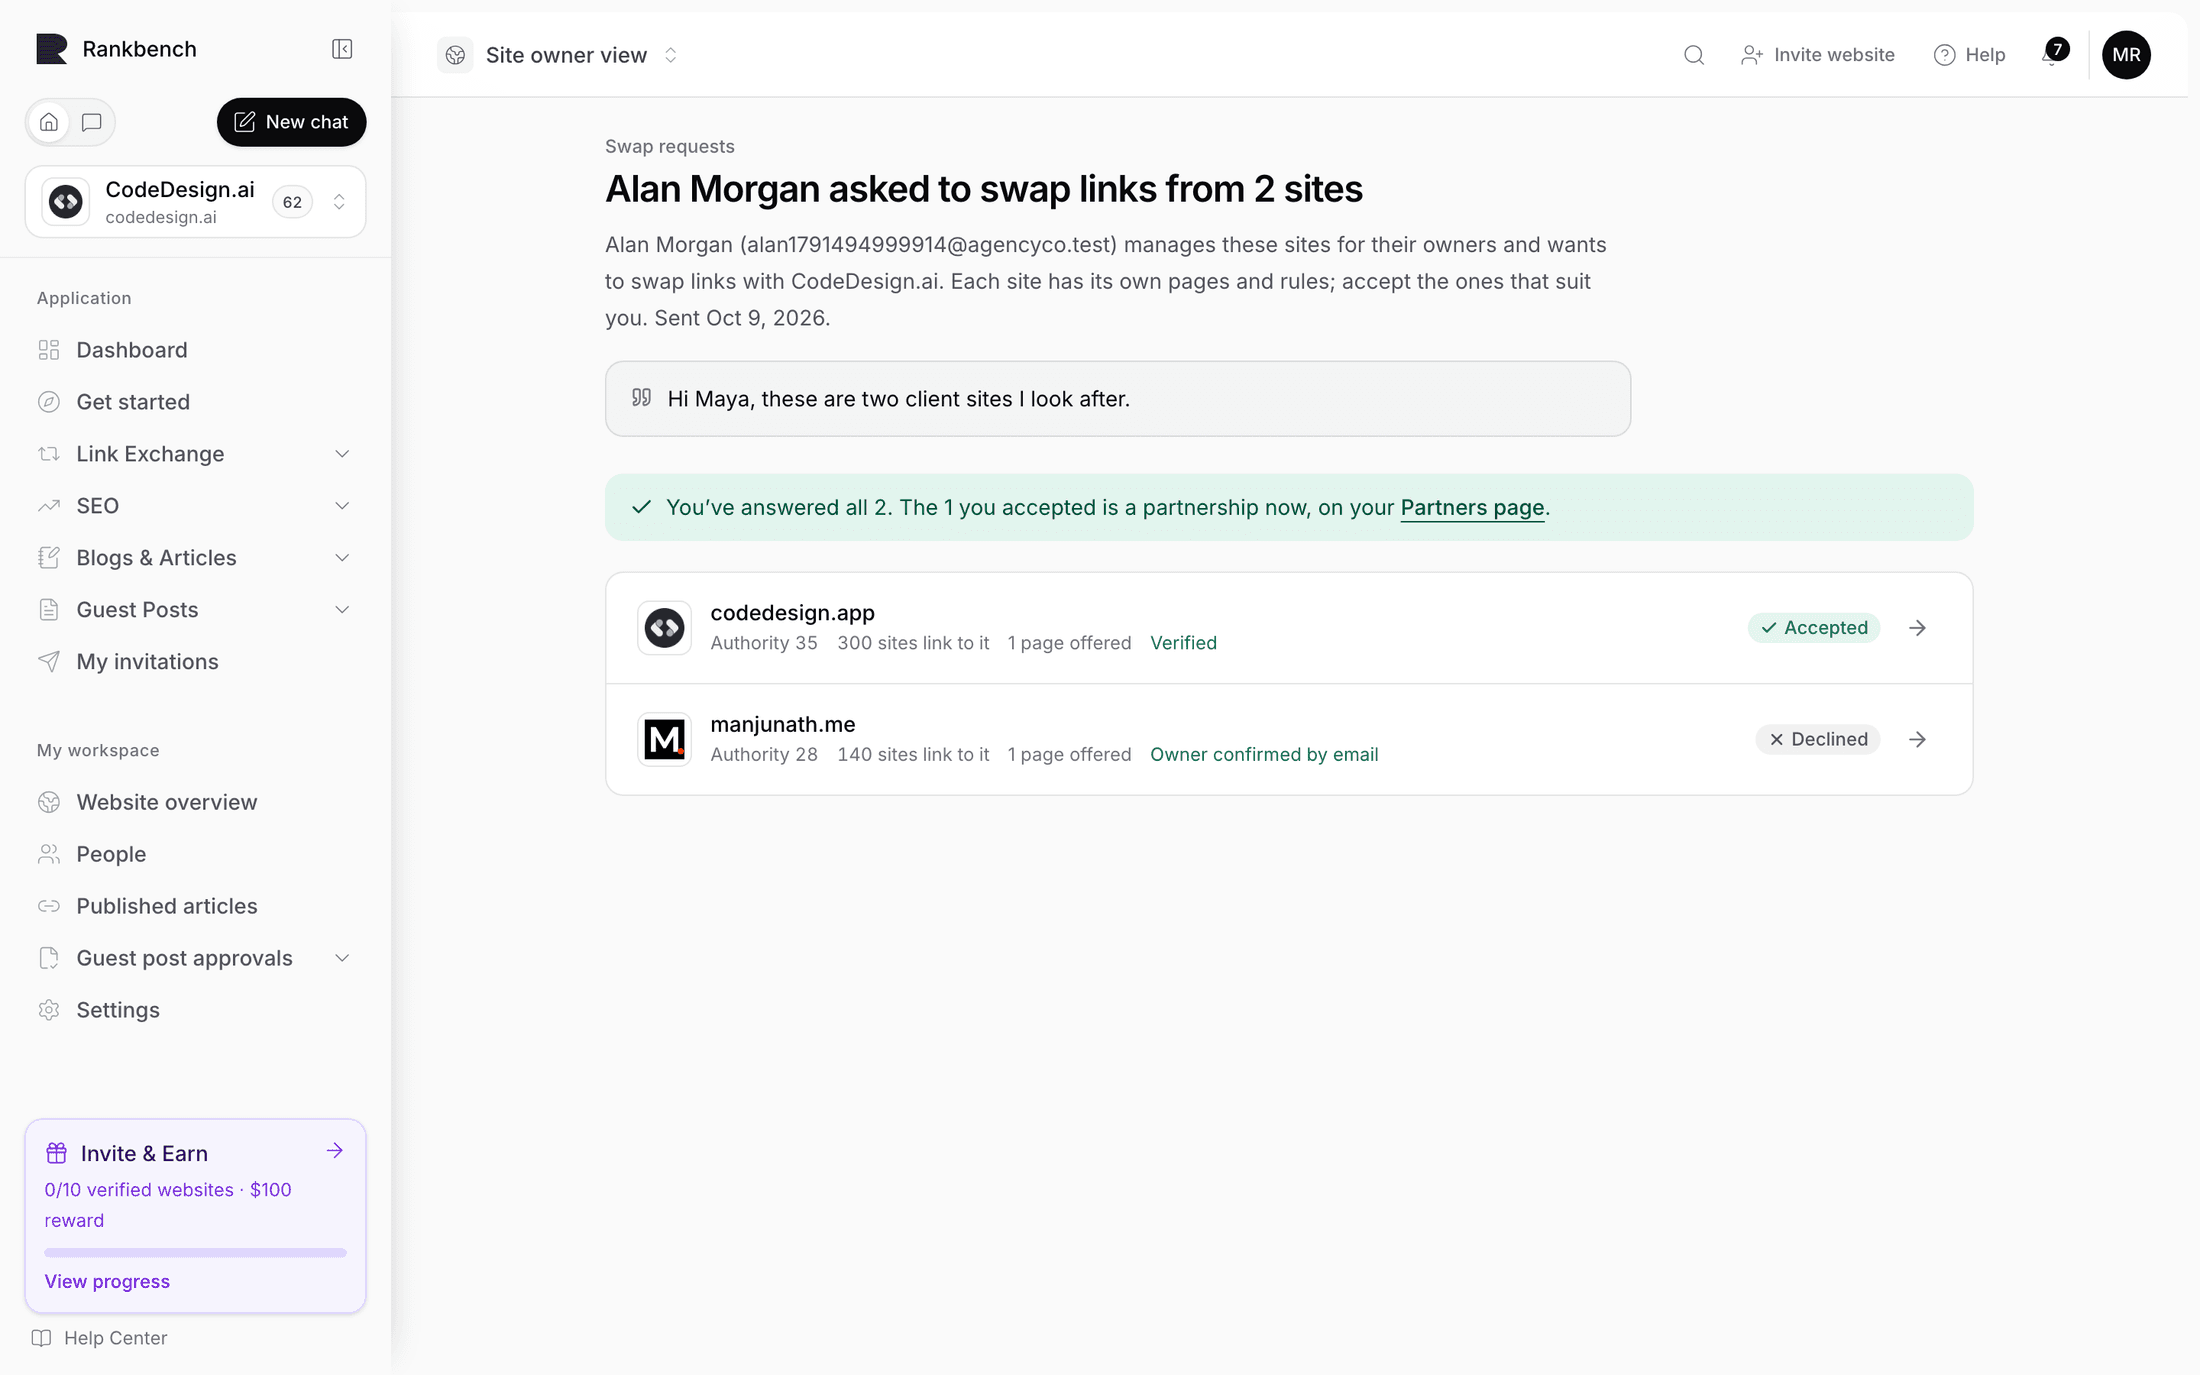Start a New chat
This screenshot has width=2200, height=1375.
(x=291, y=122)
